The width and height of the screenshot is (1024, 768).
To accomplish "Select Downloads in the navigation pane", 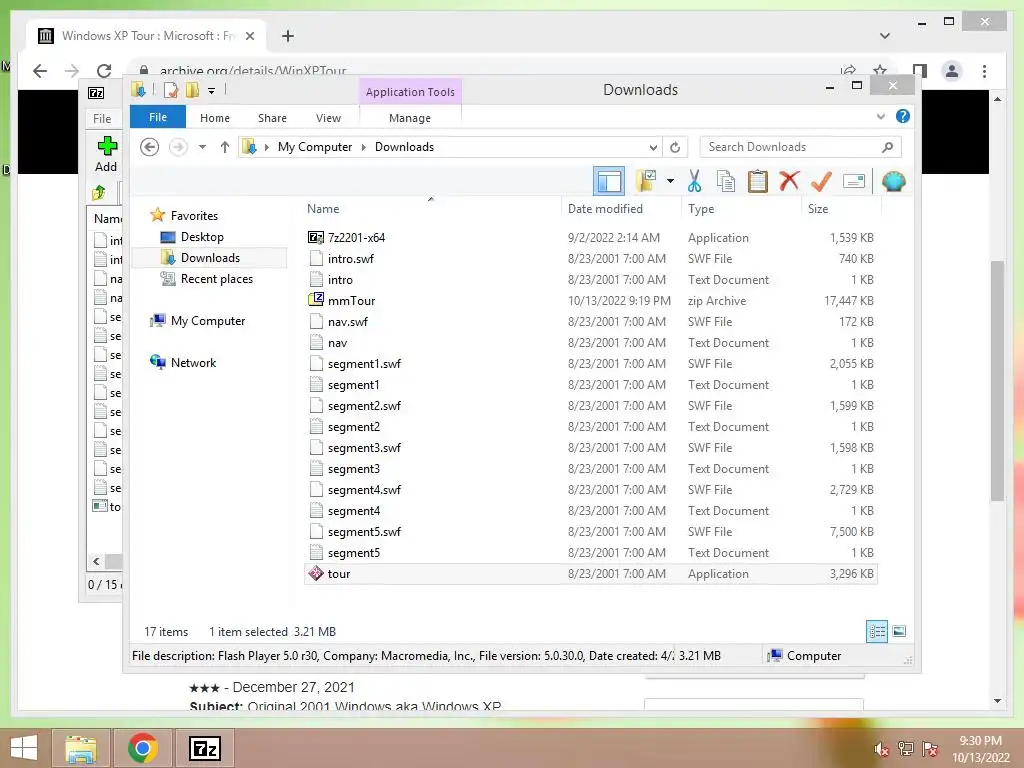I will [210, 257].
